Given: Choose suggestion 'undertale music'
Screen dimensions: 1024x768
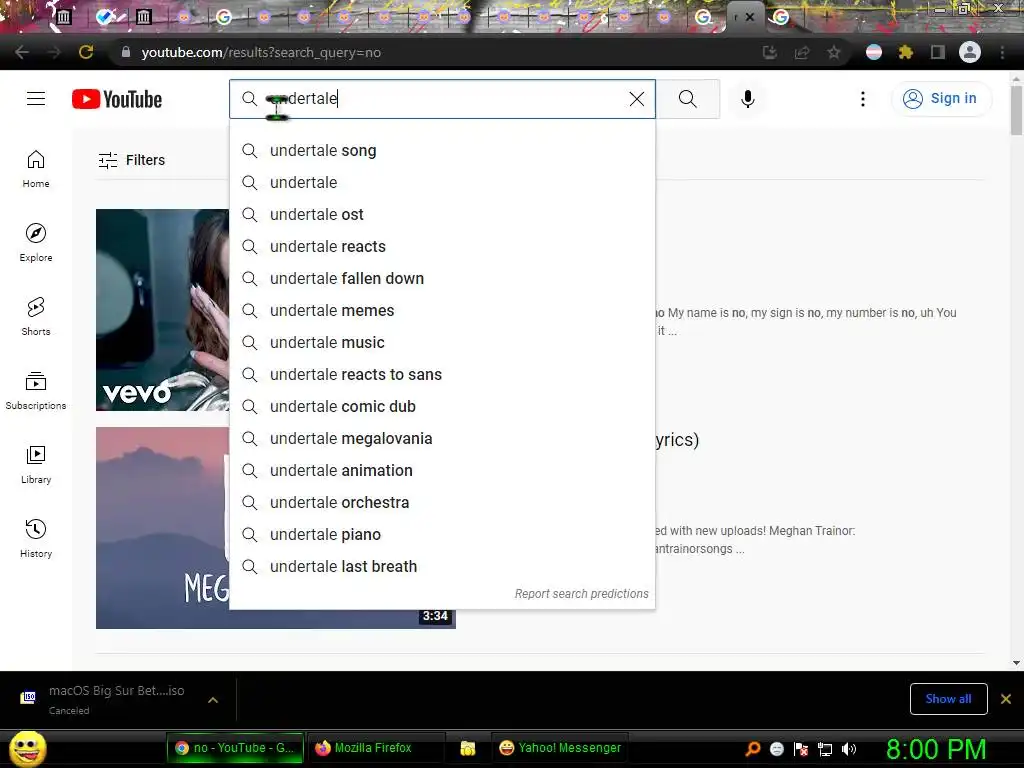Looking at the screenshot, I should [442, 343].
